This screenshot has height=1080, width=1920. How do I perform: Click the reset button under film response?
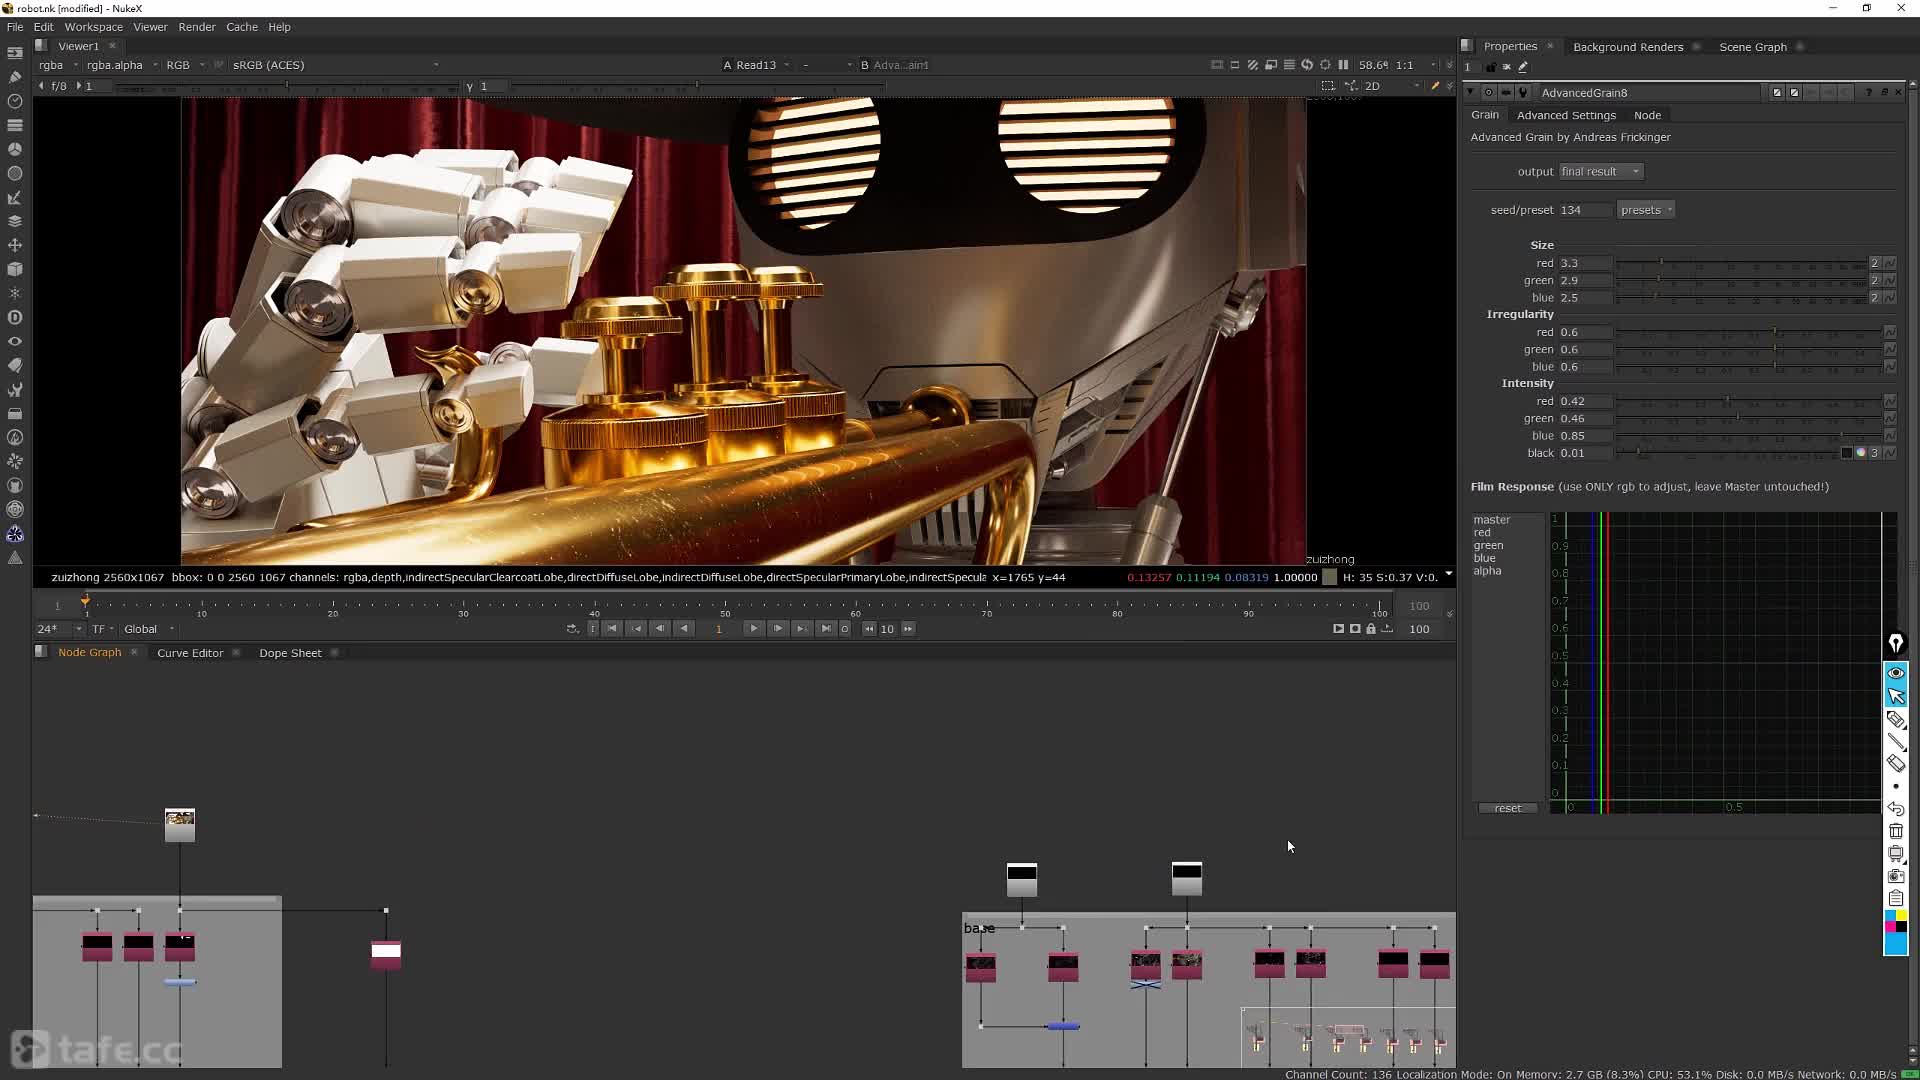[x=1508, y=808]
